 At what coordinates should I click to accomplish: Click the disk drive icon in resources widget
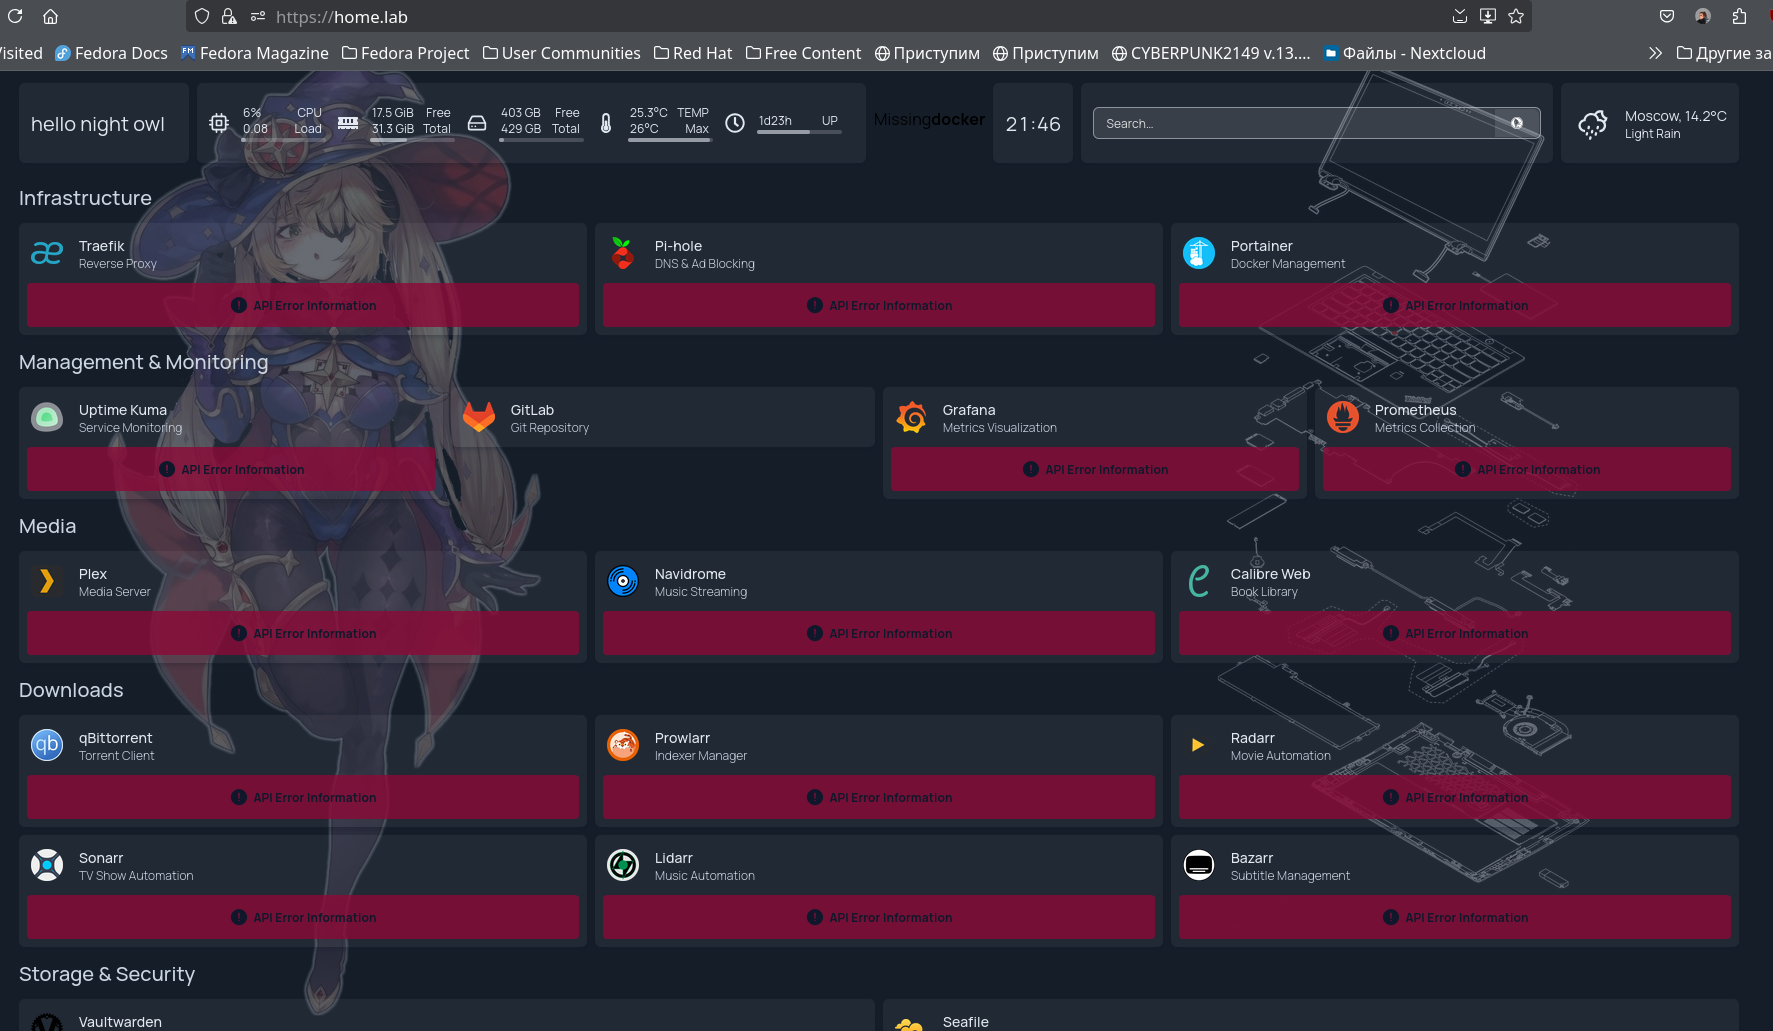point(477,123)
